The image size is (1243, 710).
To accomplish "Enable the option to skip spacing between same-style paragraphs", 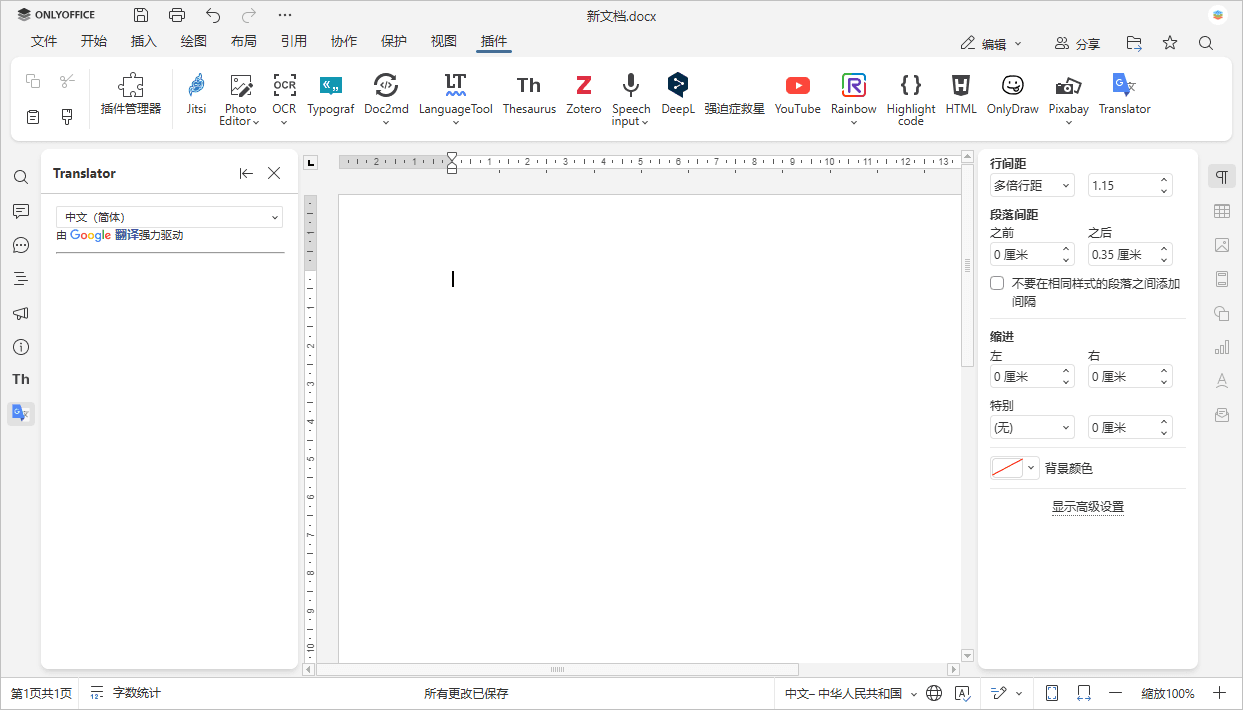I will coord(997,282).
